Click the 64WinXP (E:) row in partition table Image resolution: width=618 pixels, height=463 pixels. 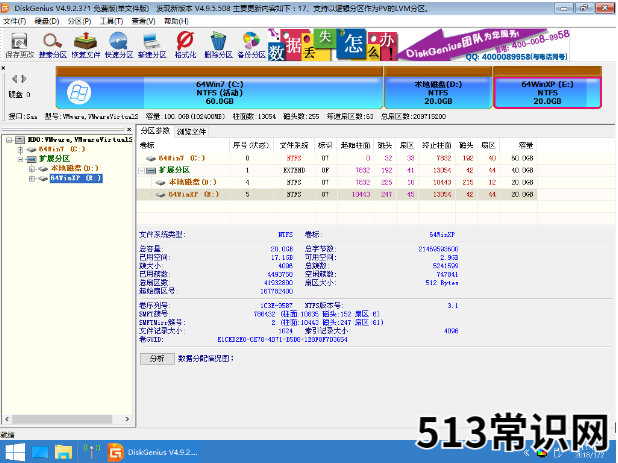337,195
